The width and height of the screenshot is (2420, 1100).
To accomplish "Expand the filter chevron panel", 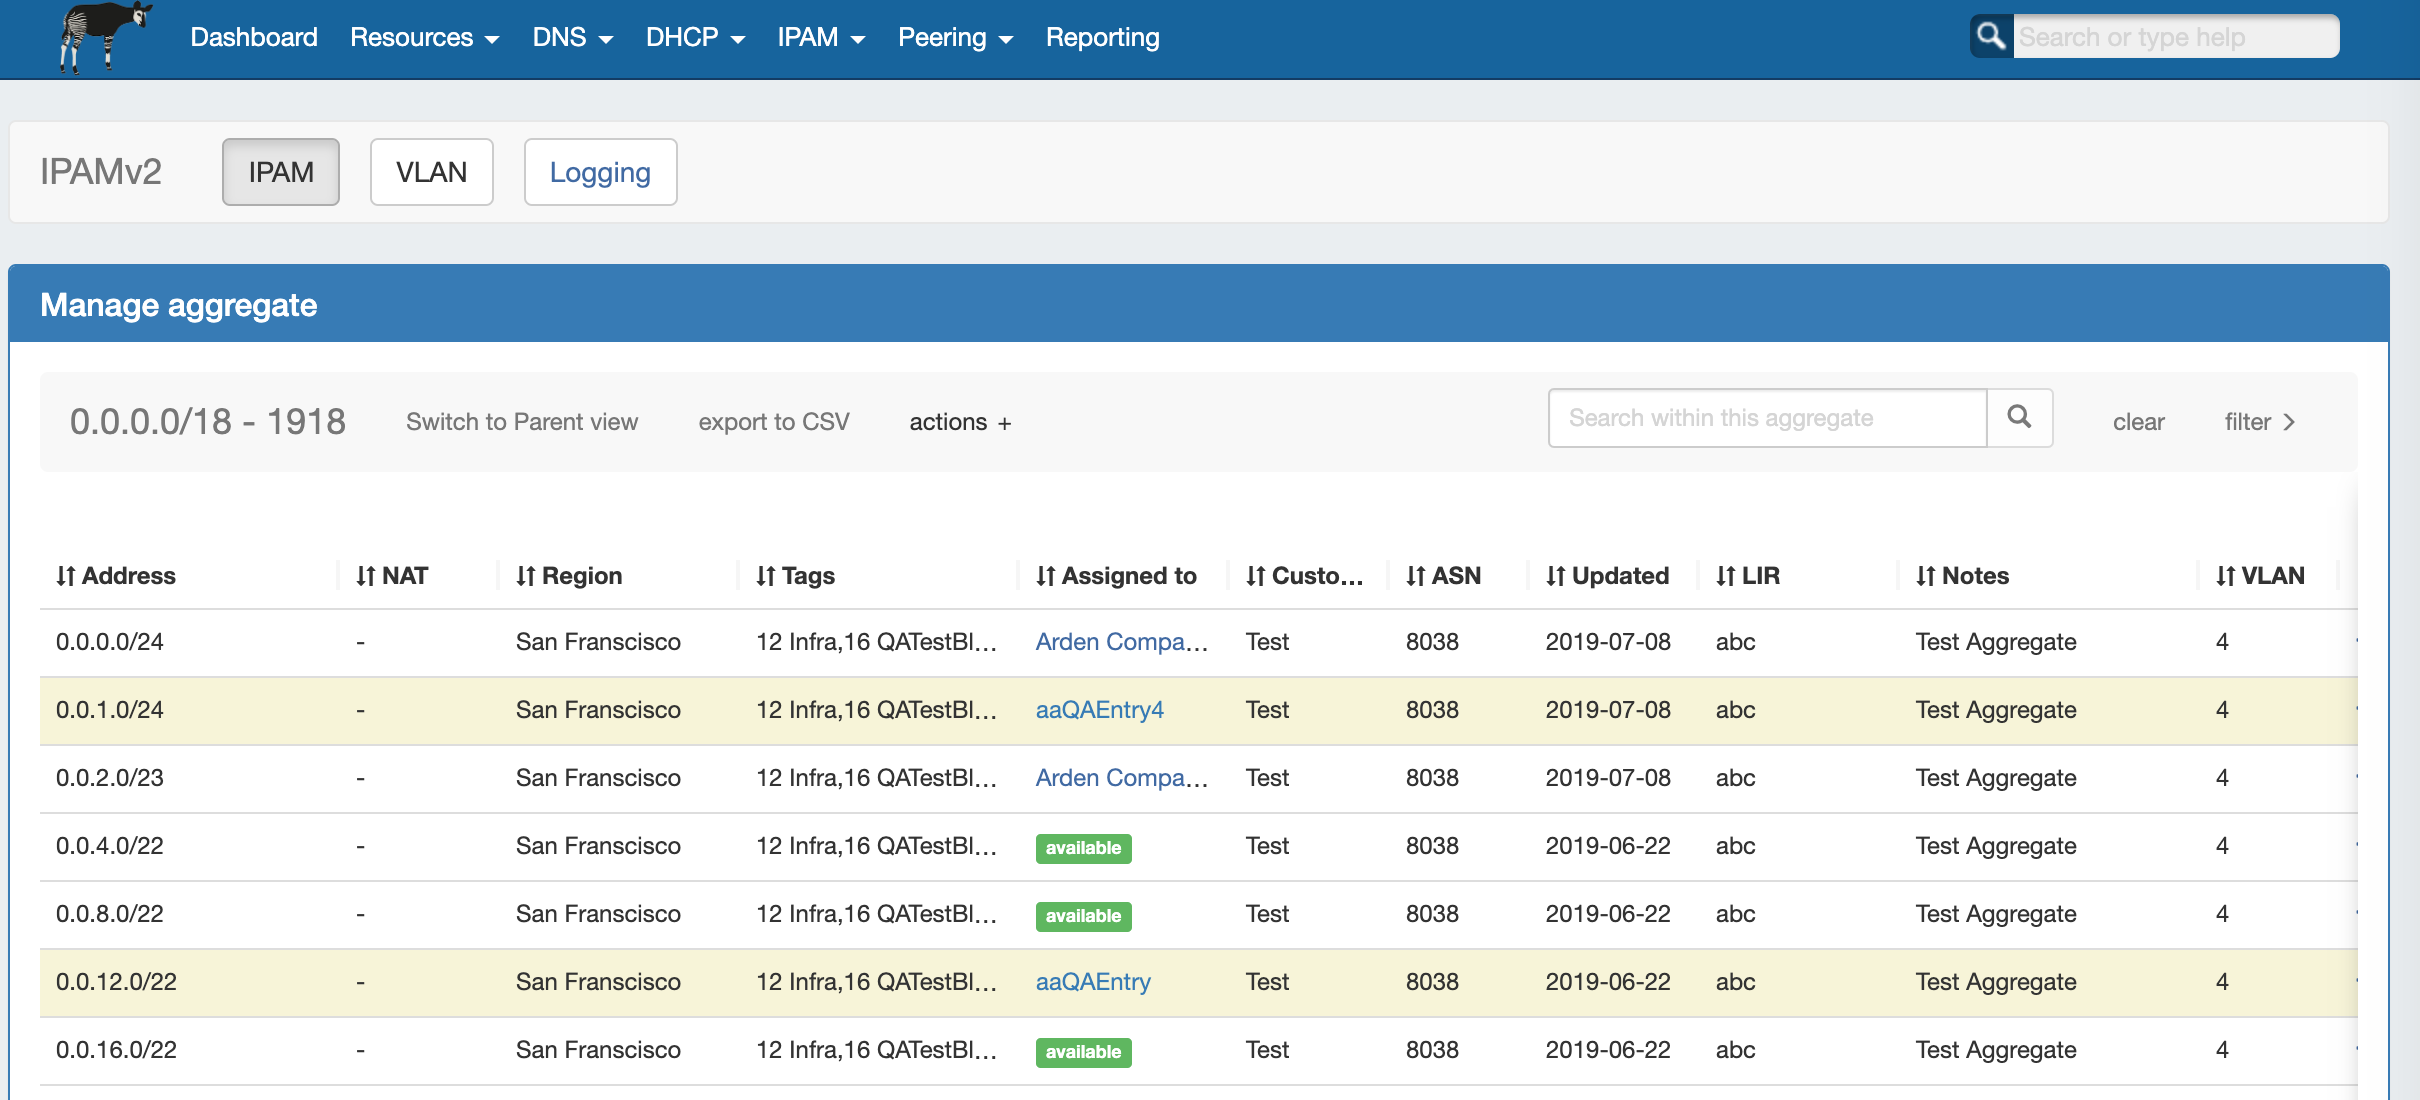I will click(x=2260, y=422).
